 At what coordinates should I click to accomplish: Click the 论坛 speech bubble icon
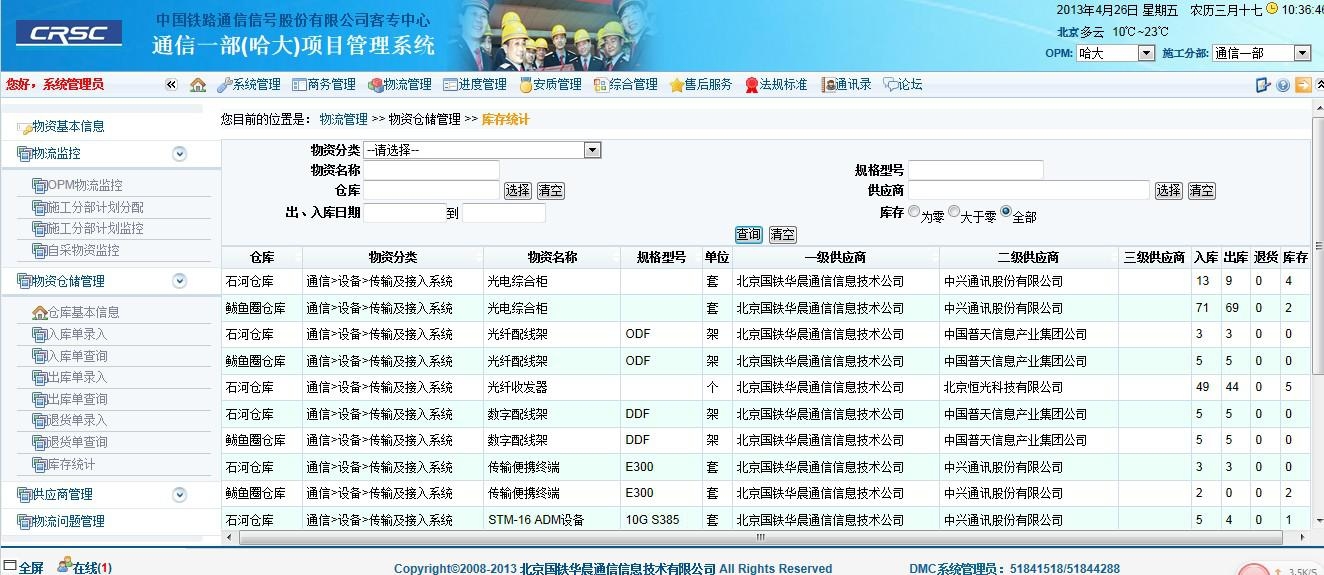pos(890,85)
